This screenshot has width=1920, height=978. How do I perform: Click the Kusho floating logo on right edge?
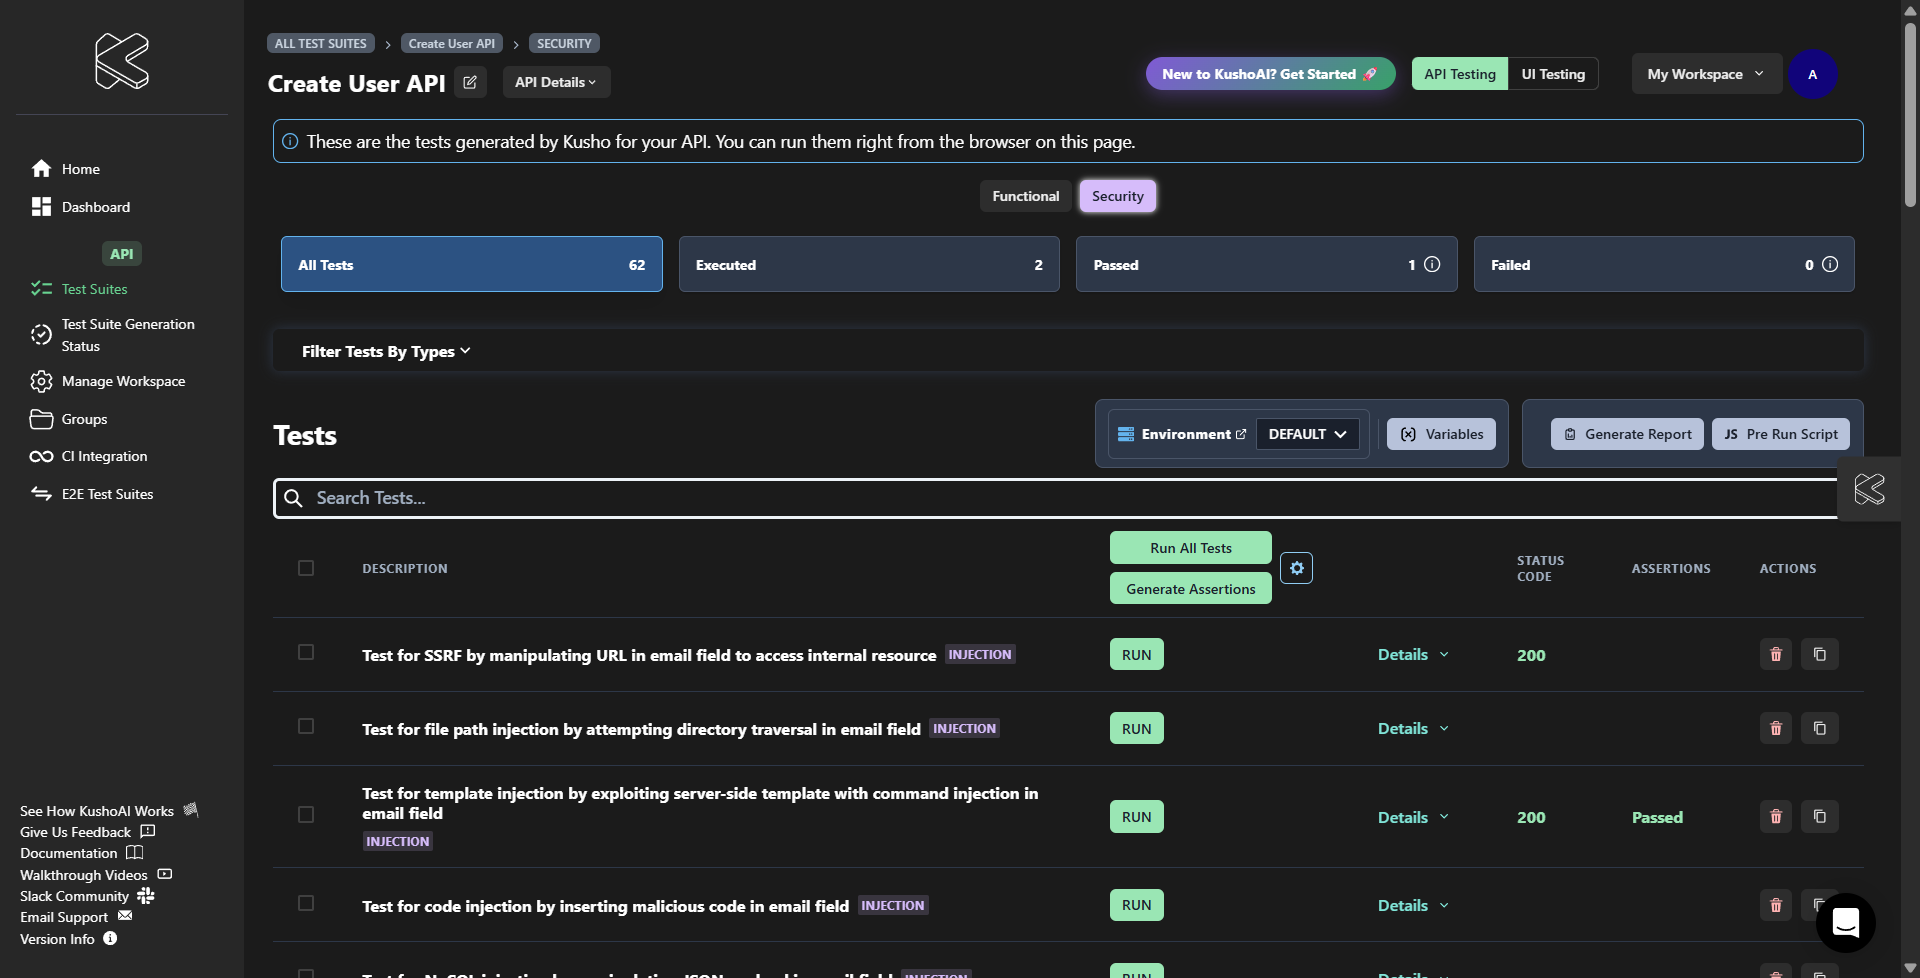click(1869, 489)
